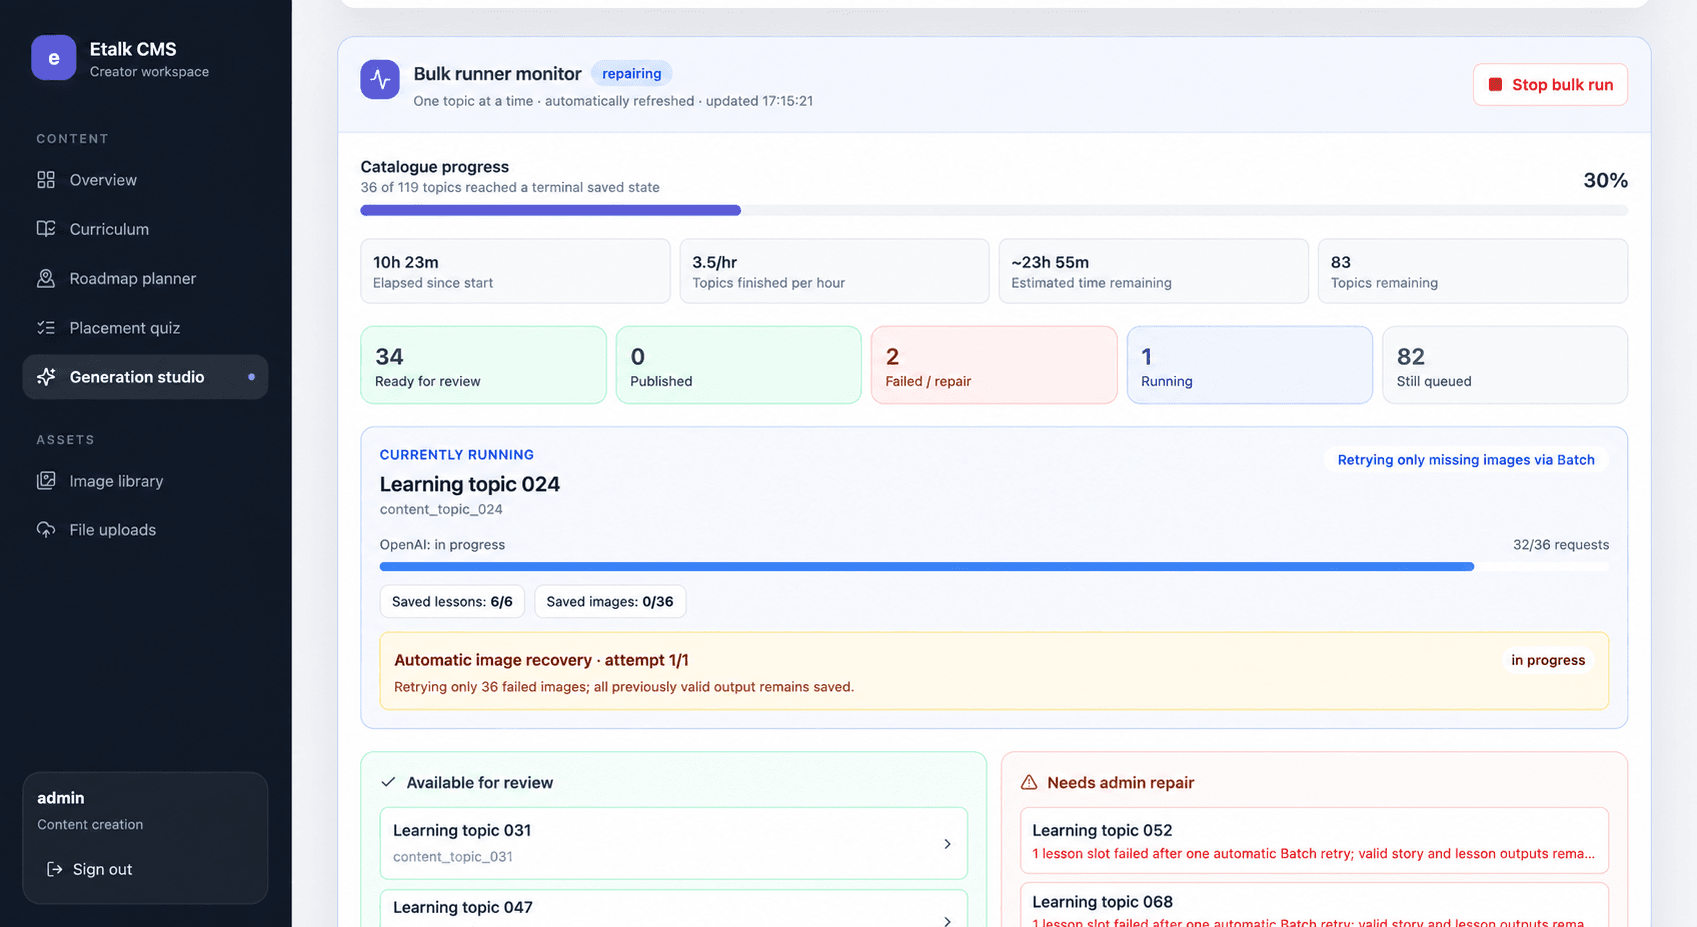Select the 0 Published card
This screenshot has width=1697, height=927.
pos(738,365)
